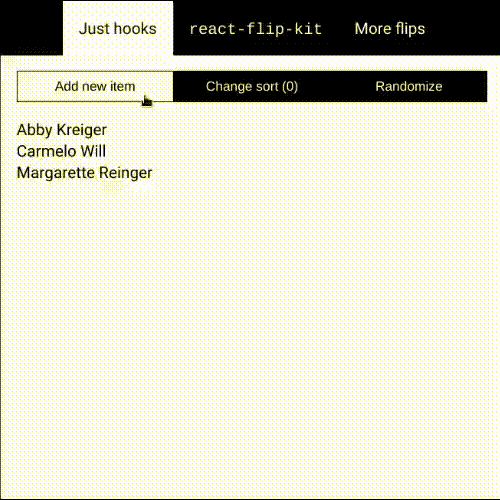Viewport: 500px width, 500px height.
Task: Activate the white highlighted Just hooks tab
Action: click(x=118, y=29)
